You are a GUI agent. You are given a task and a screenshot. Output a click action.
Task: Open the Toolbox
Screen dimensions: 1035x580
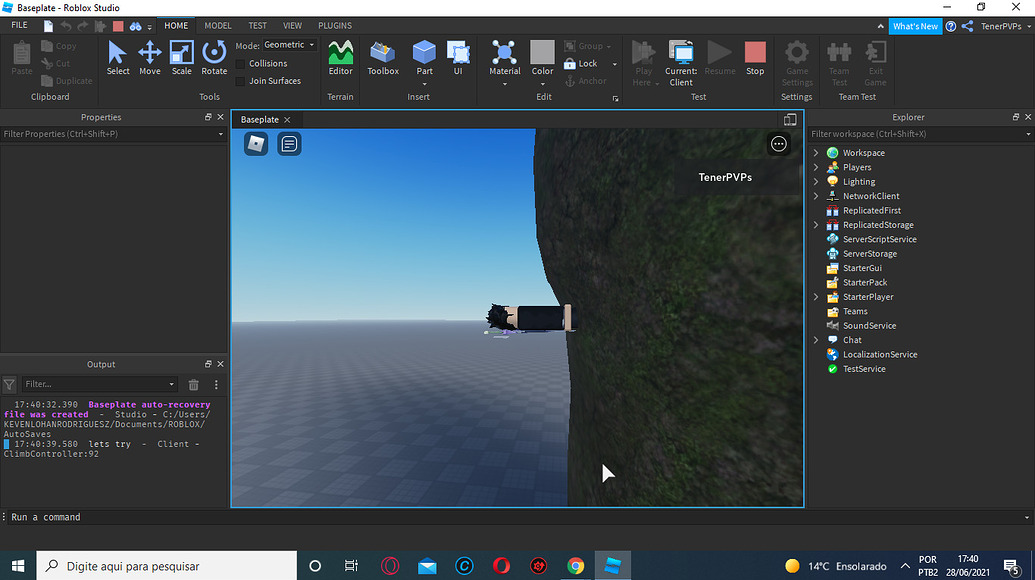[x=383, y=59]
